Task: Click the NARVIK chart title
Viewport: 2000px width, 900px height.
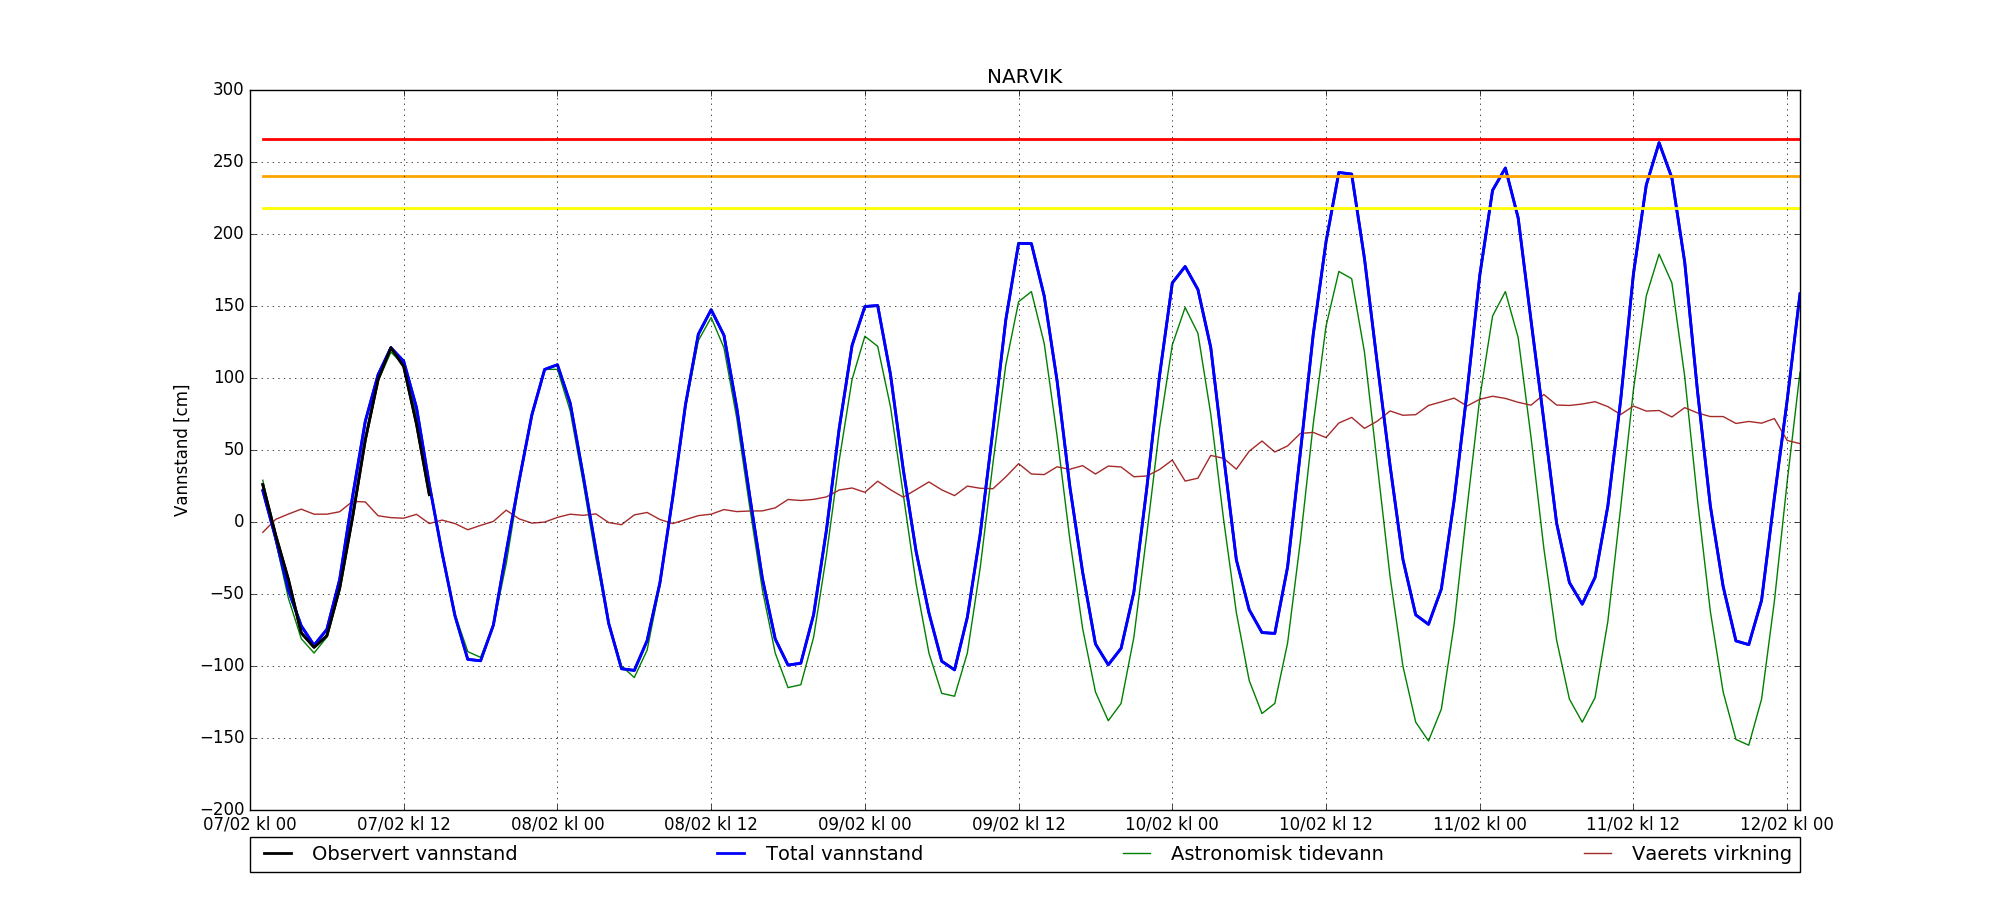Action: [x=1024, y=77]
